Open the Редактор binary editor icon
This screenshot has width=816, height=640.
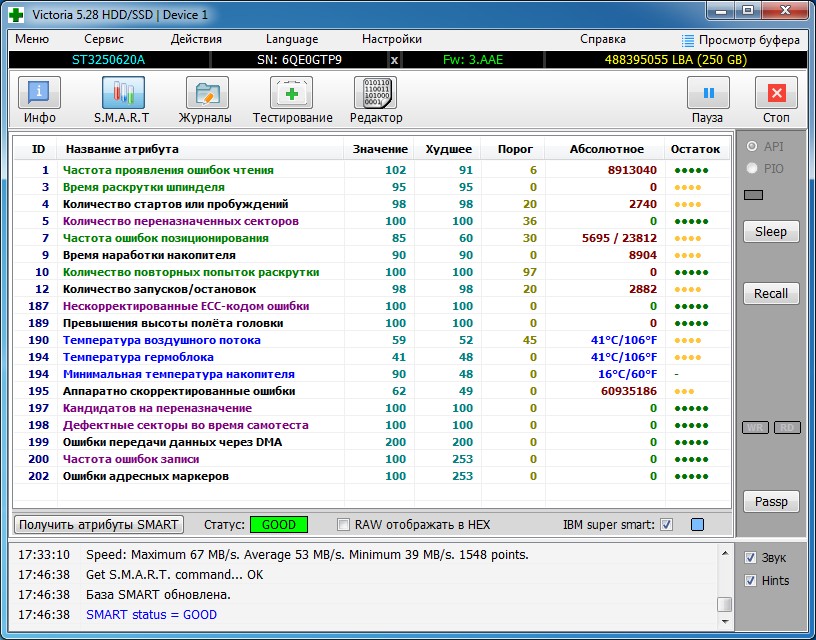375,93
